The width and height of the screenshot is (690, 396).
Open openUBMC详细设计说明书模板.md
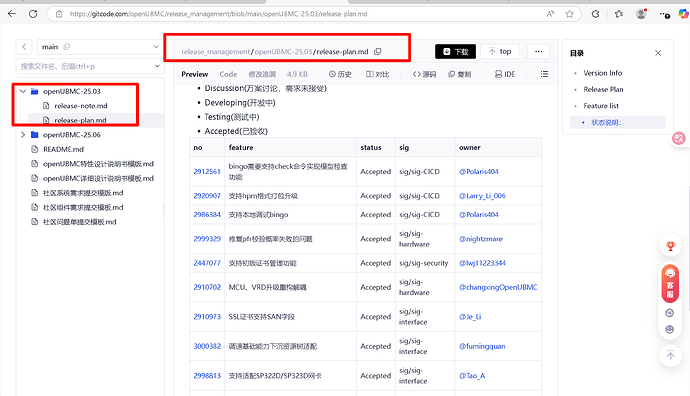click(98, 178)
